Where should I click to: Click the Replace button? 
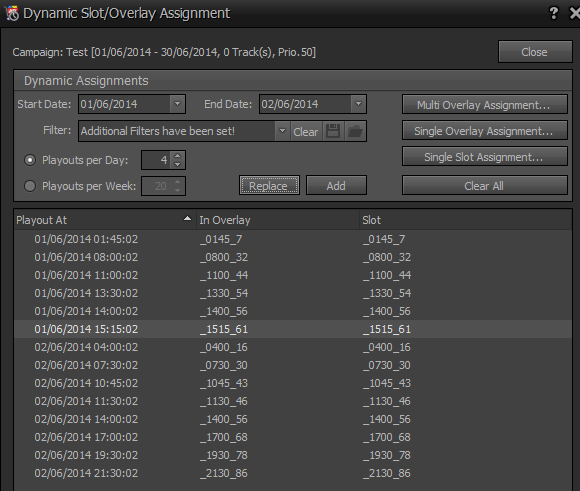[x=269, y=185]
